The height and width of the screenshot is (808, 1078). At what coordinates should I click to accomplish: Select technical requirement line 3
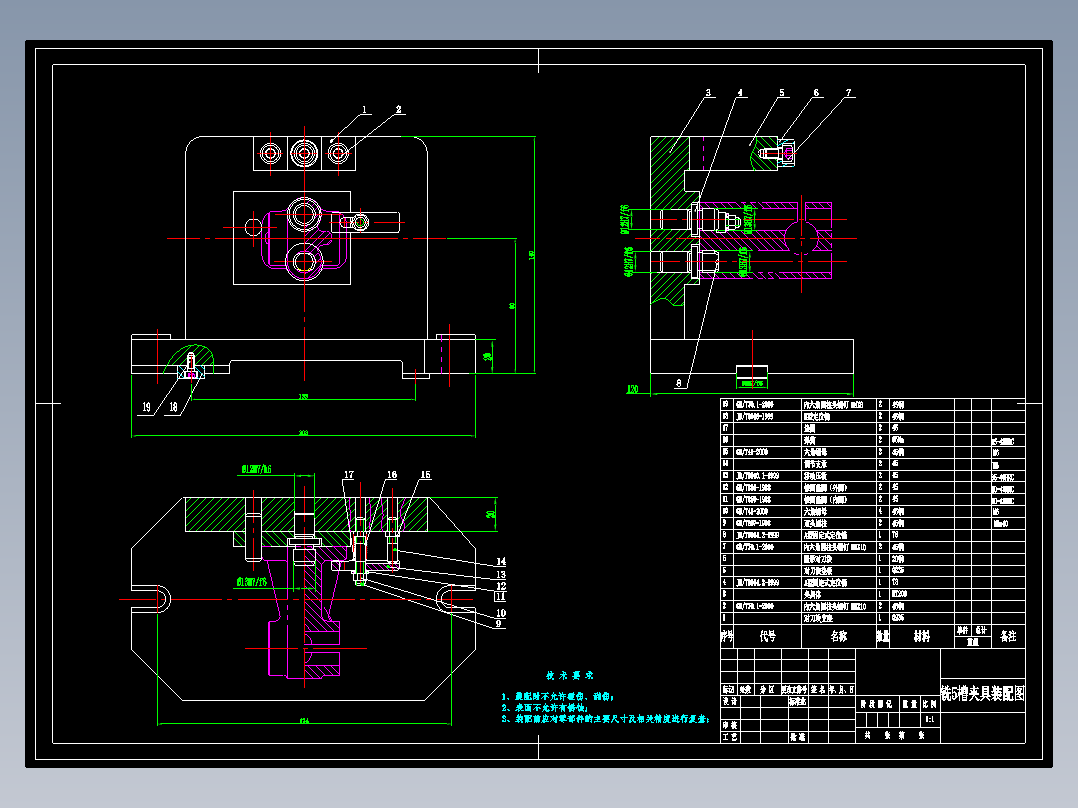(605, 719)
